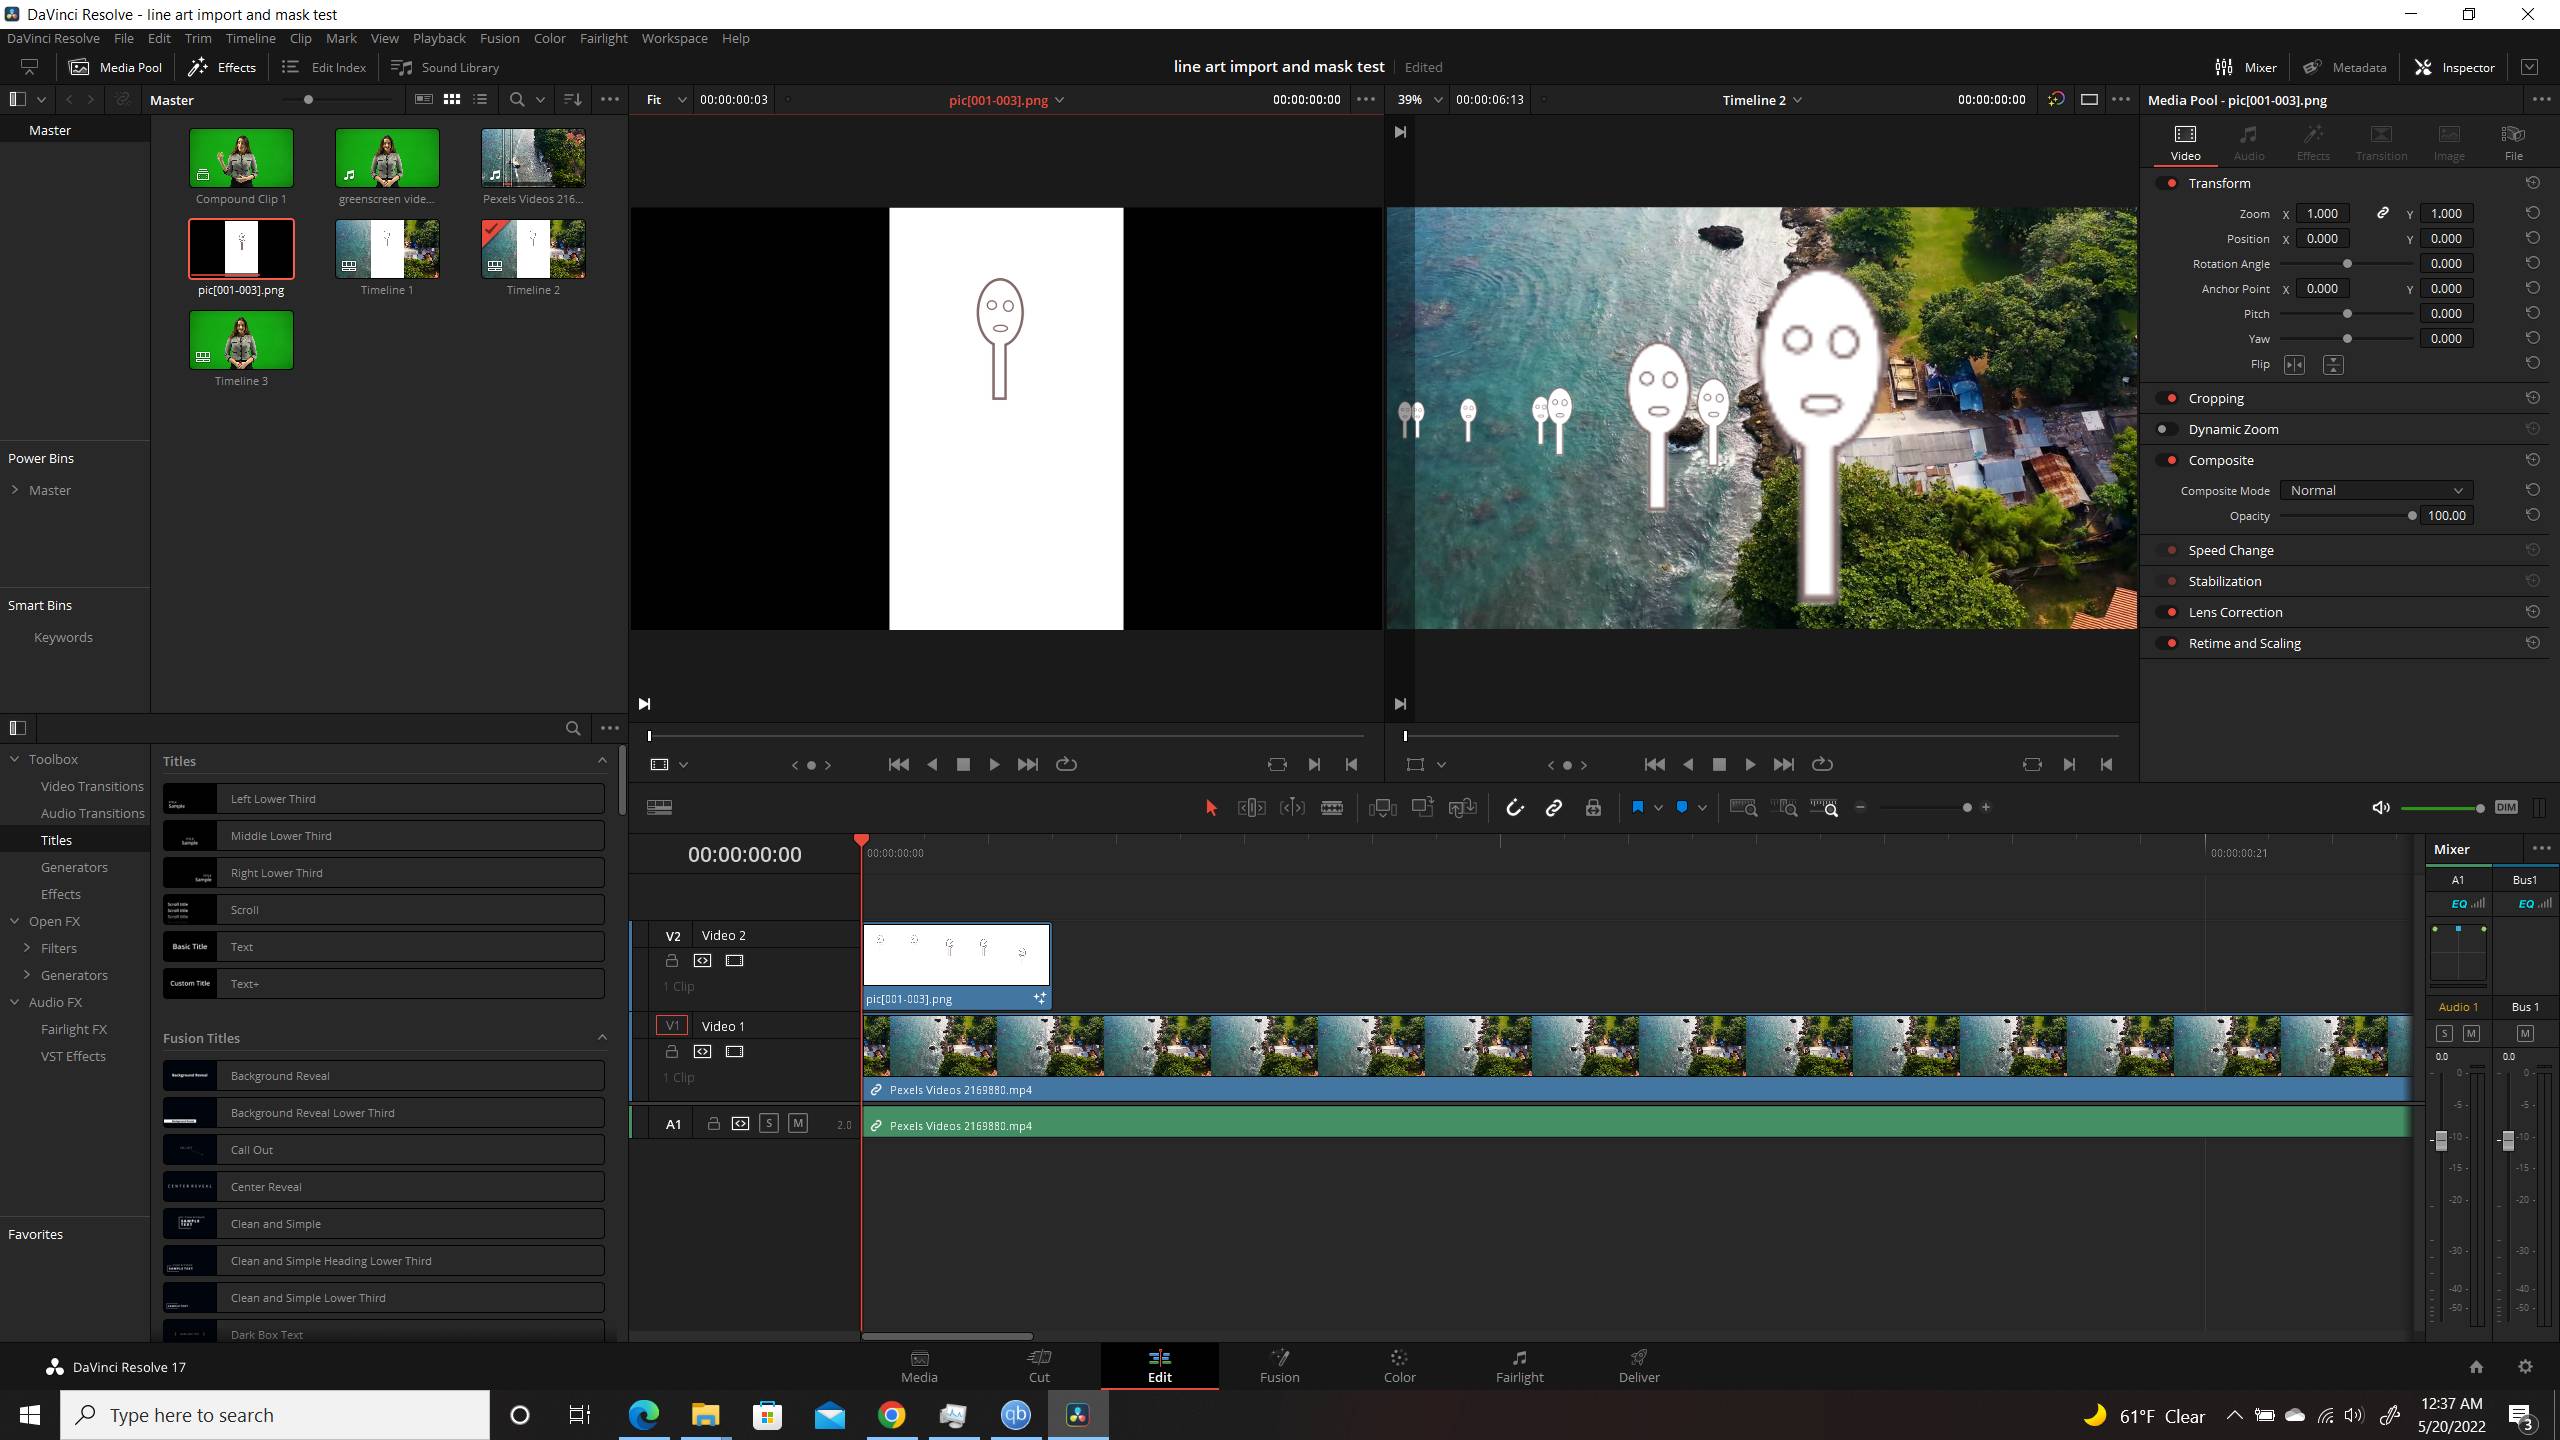Screen dimensions: 2560x1440
Task: Open the Timeline 2 name dropdown
Action: (x=1762, y=100)
